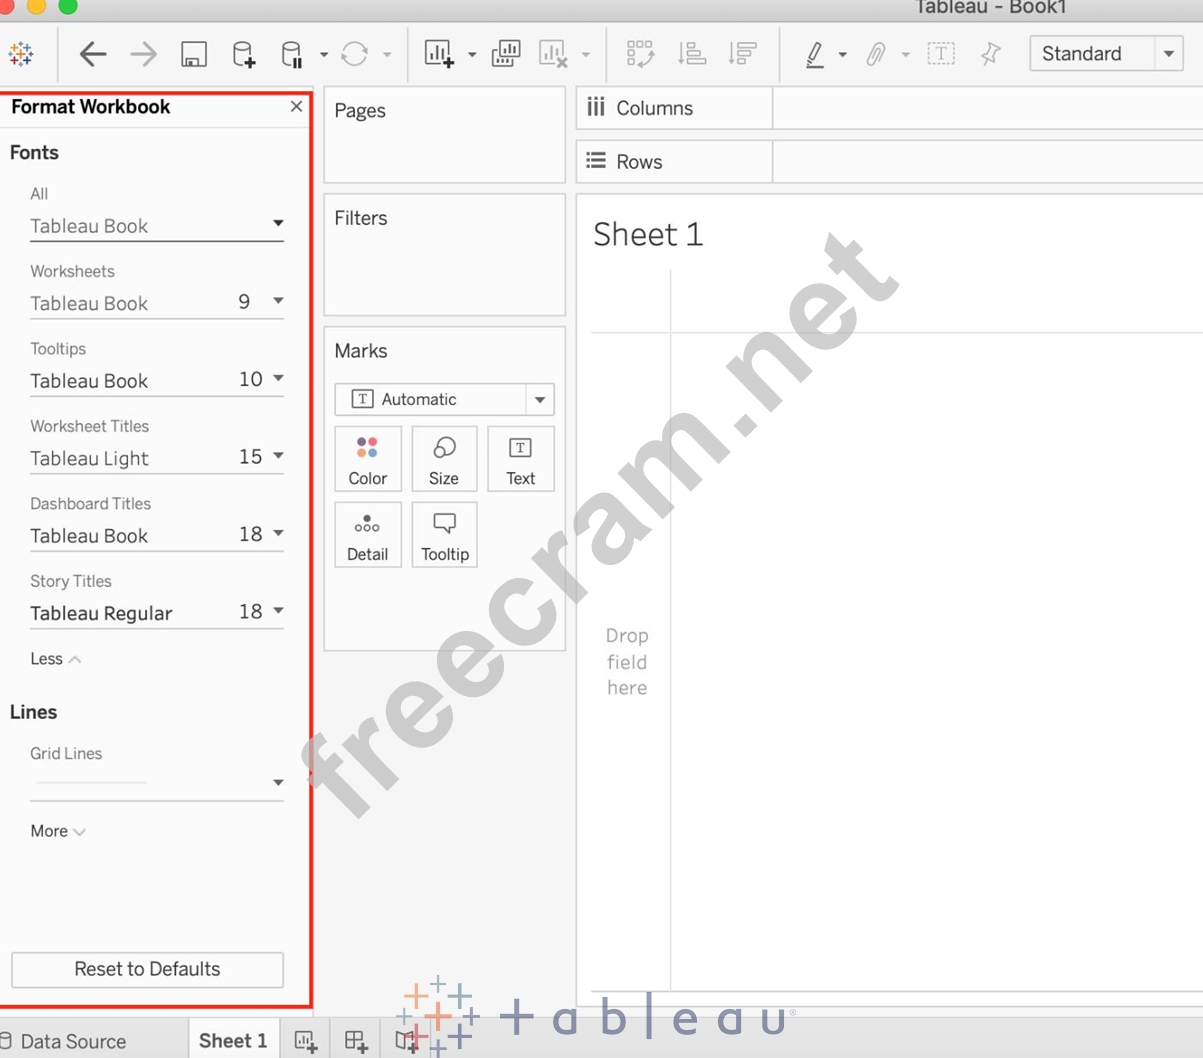
Task: Open the Clear Sheet dropdown arrow
Action: [x=586, y=55]
